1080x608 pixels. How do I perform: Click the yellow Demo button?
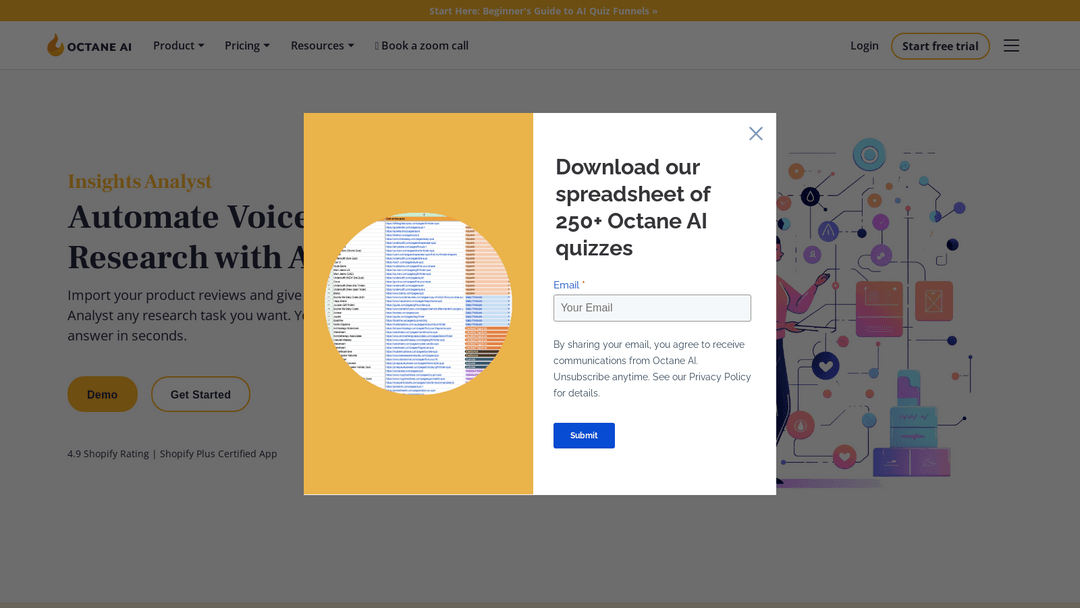pos(102,395)
